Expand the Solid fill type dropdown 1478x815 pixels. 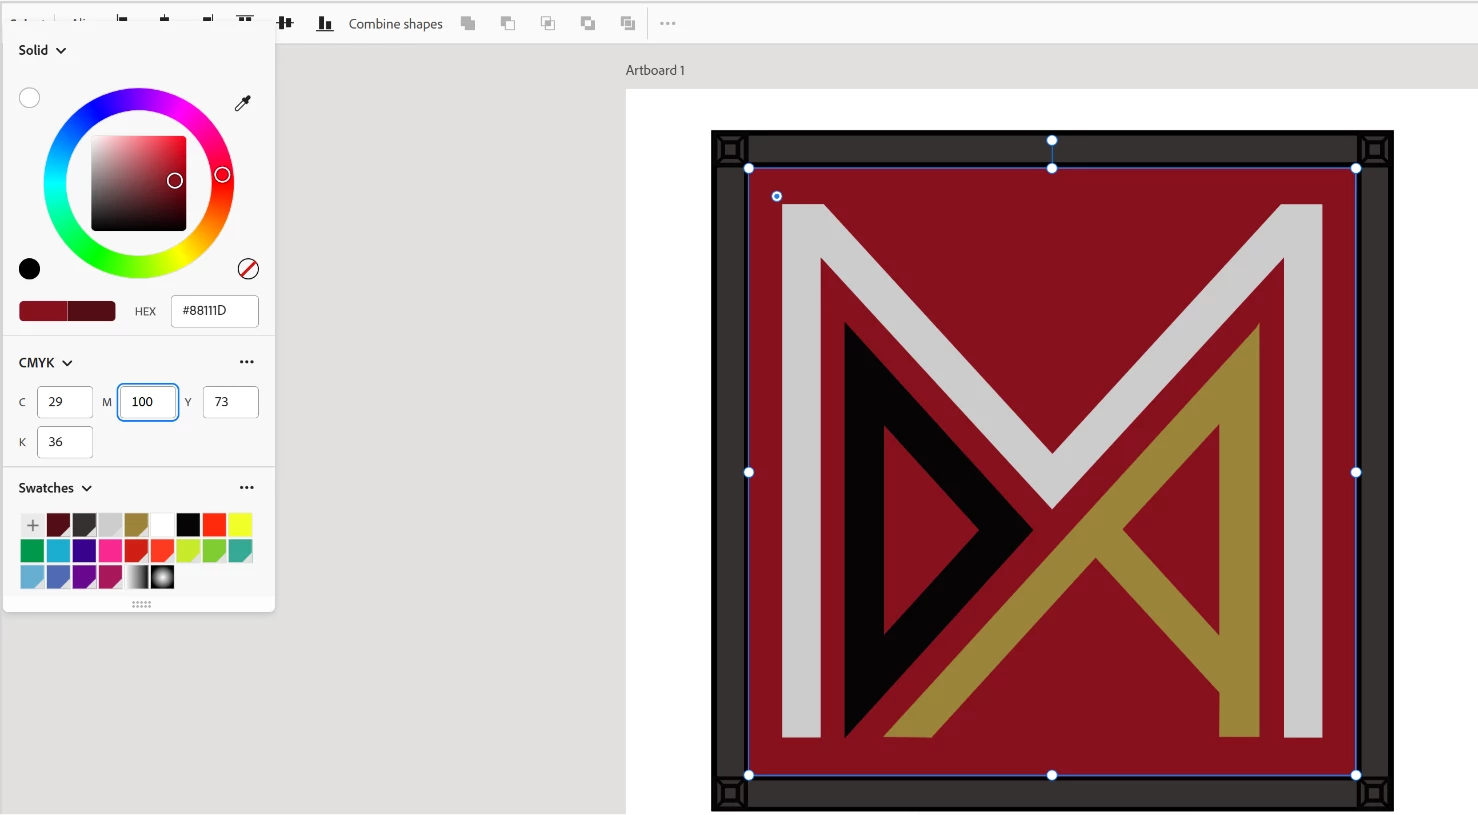(x=43, y=50)
